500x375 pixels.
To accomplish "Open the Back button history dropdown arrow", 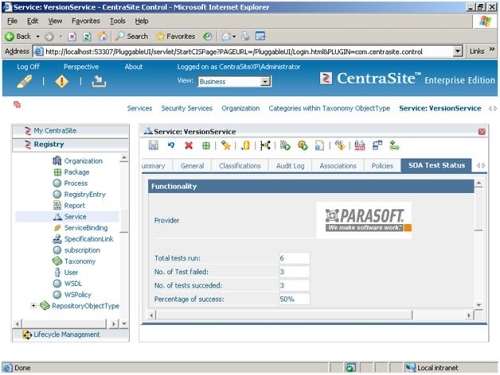I will pos(38,36).
